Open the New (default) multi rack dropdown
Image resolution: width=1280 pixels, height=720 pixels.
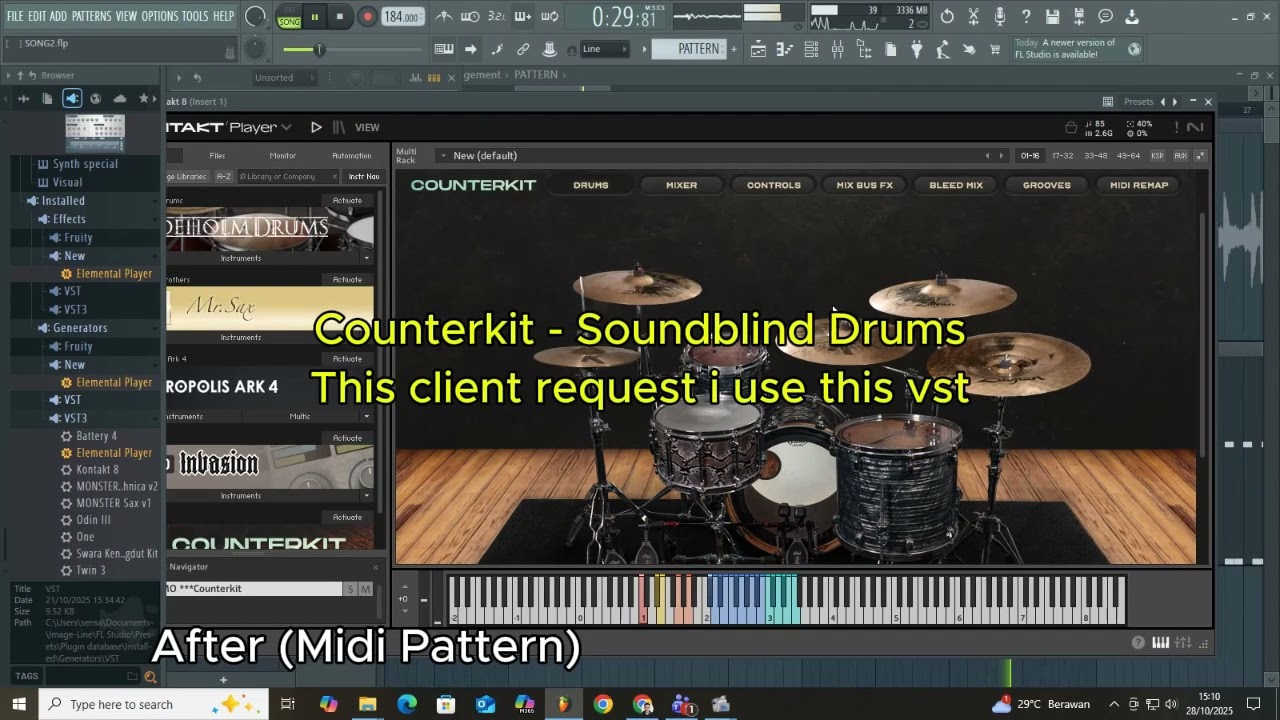(710, 155)
